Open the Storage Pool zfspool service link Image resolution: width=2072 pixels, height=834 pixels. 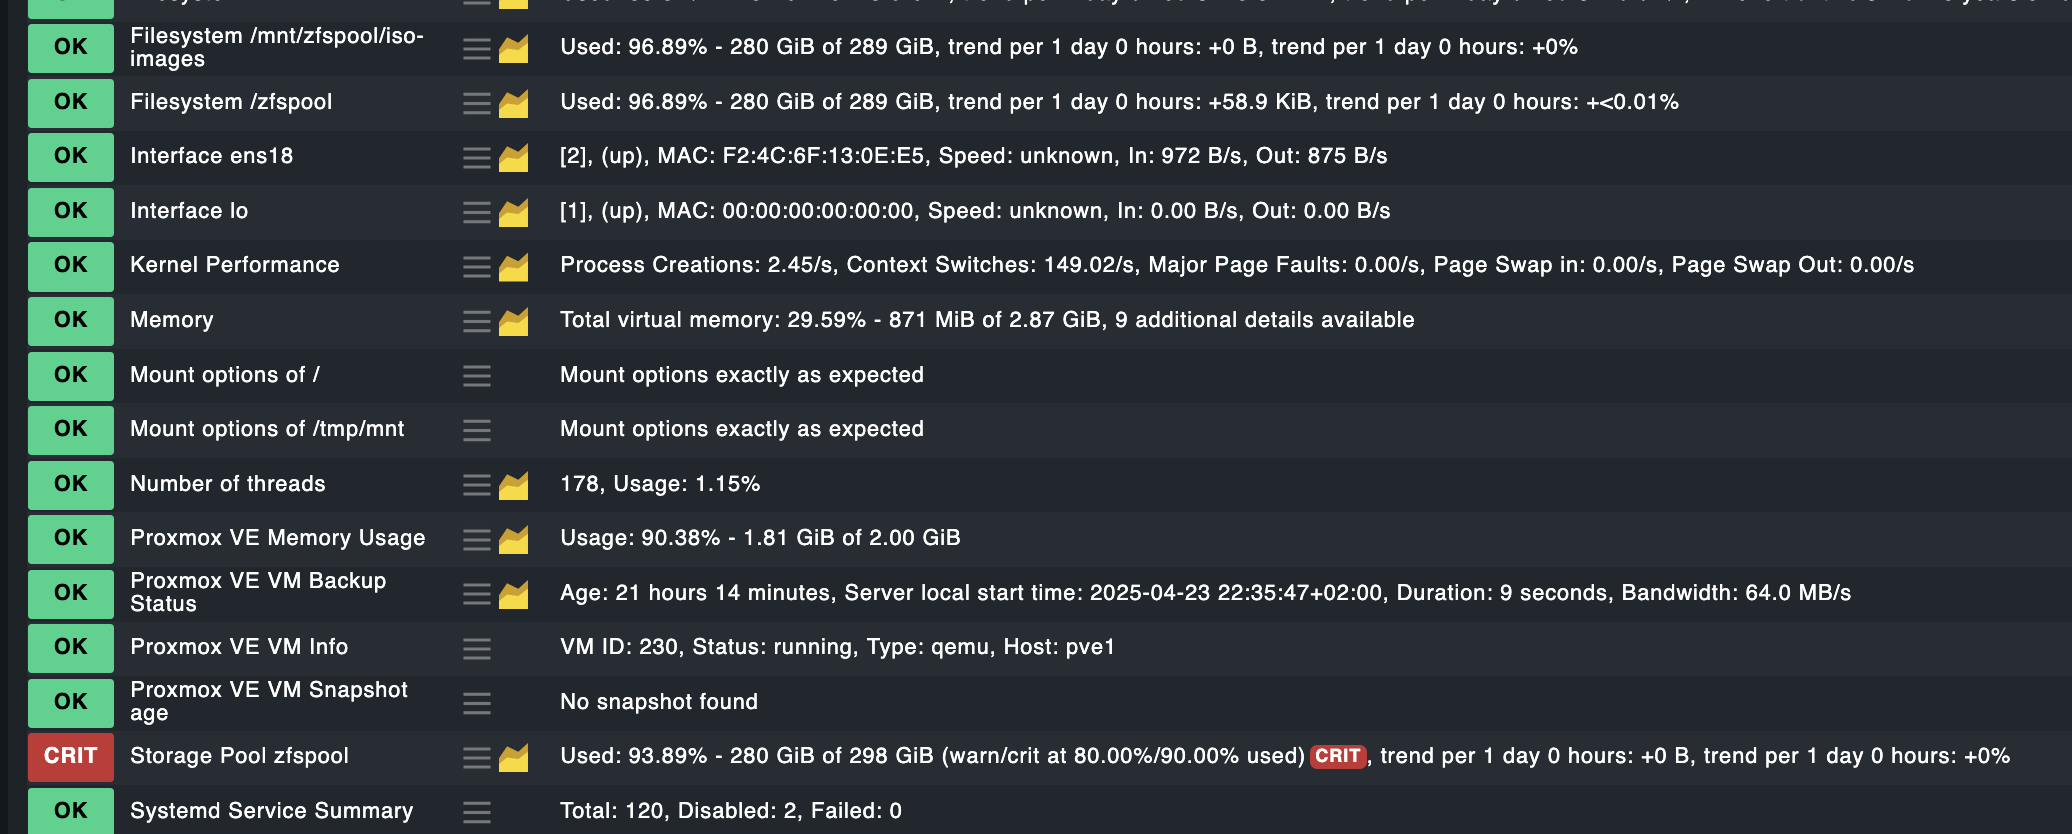(239, 756)
